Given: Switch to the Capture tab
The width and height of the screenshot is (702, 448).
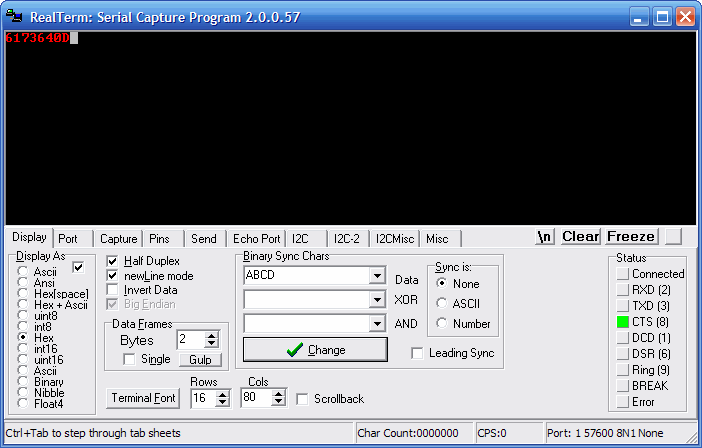Looking at the screenshot, I should 118,239.
